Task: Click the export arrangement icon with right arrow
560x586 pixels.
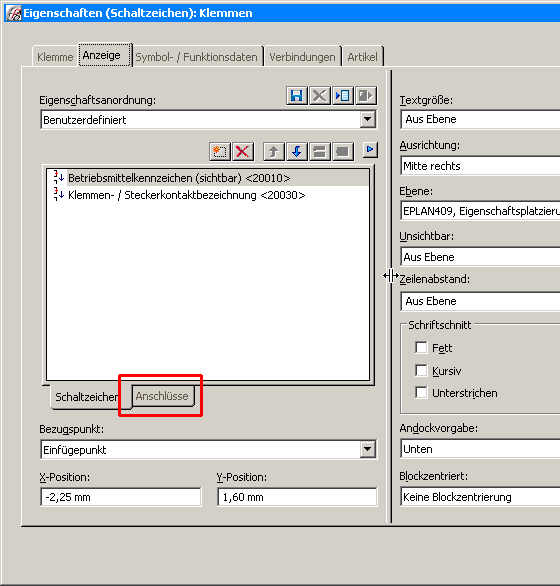Action: tap(365, 96)
